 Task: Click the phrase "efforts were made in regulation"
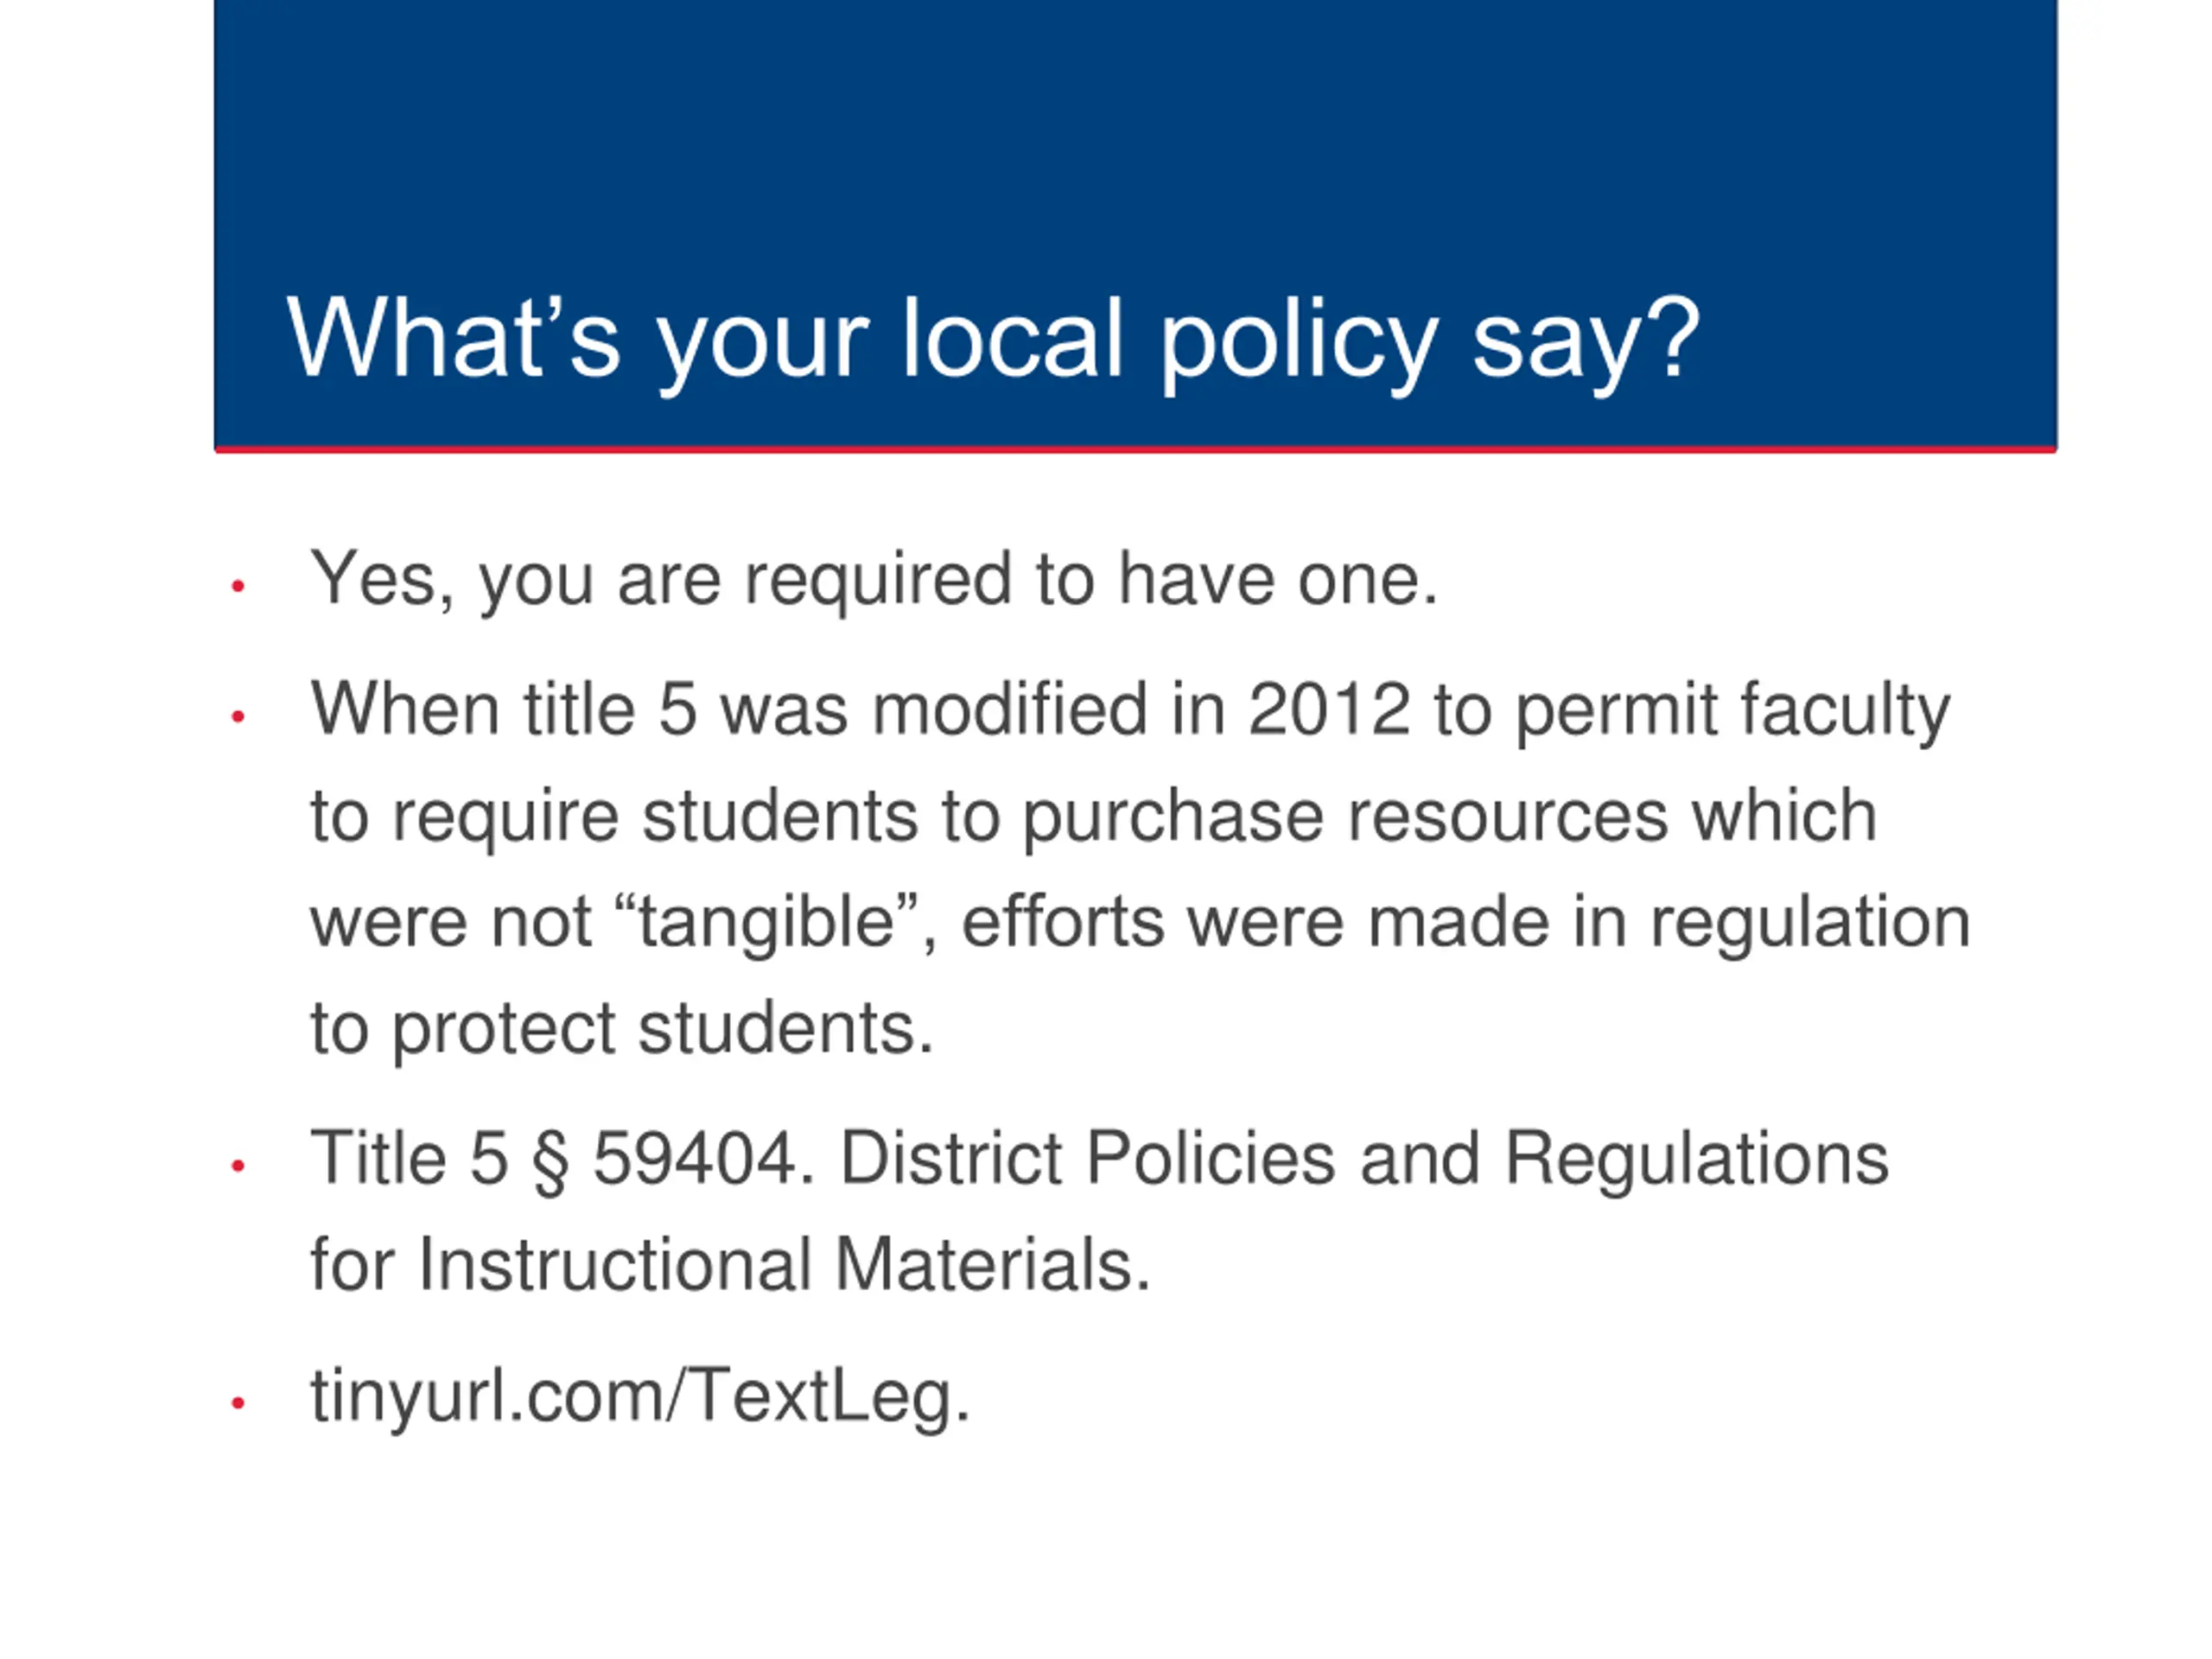(1465, 922)
